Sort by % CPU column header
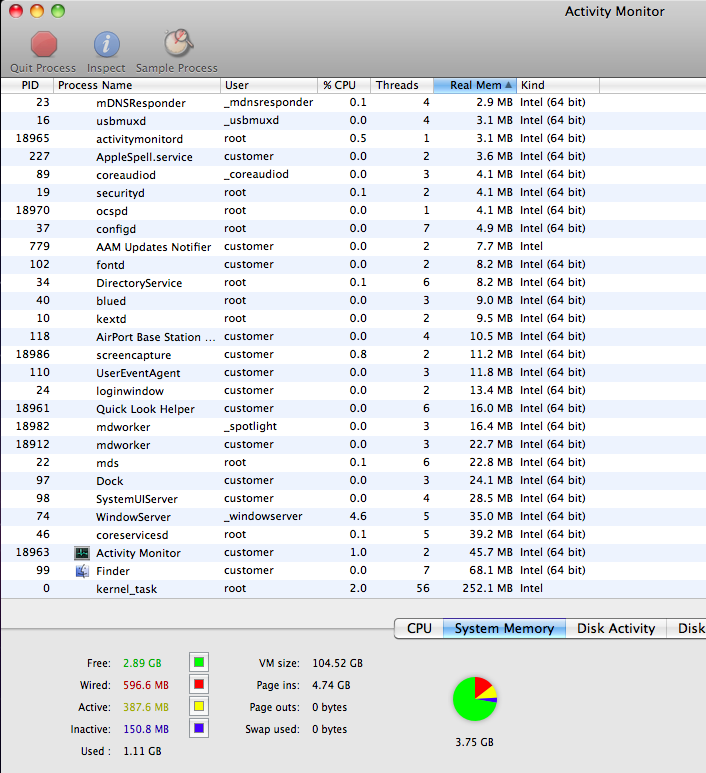This screenshot has width=706, height=773. coord(344,85)
